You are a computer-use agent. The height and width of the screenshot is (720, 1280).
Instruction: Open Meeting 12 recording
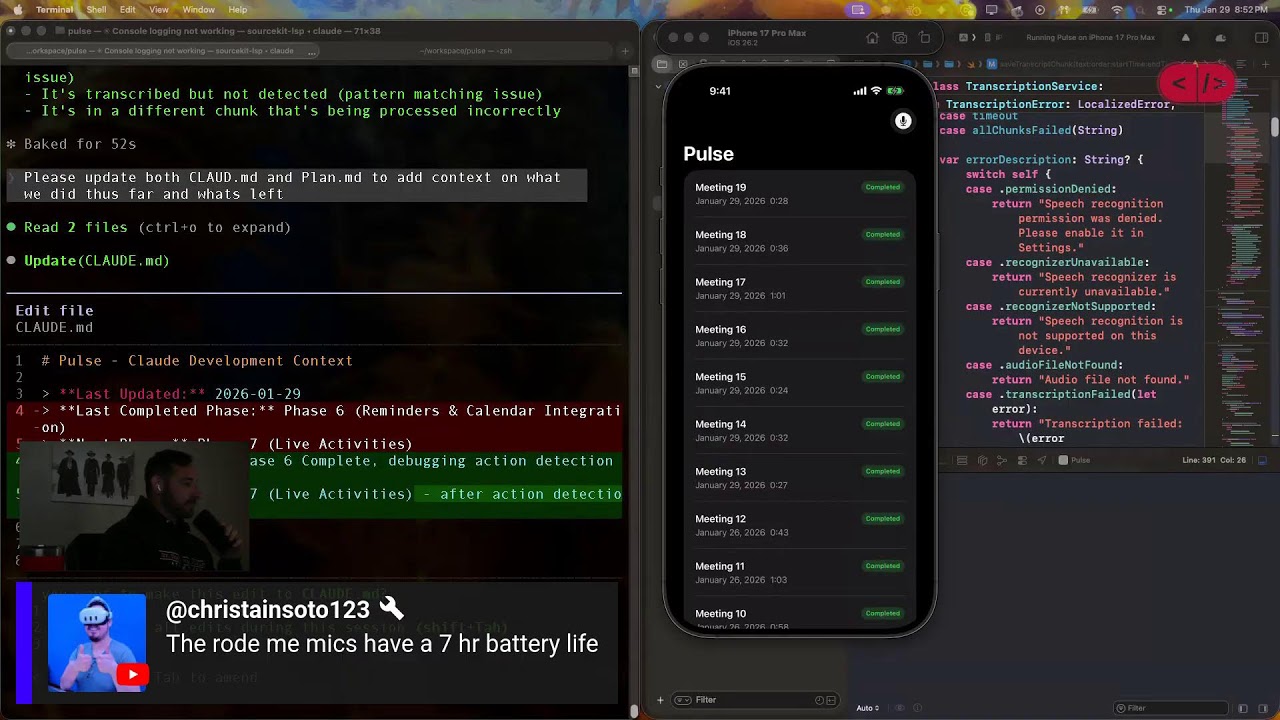(x=798, y=525)
